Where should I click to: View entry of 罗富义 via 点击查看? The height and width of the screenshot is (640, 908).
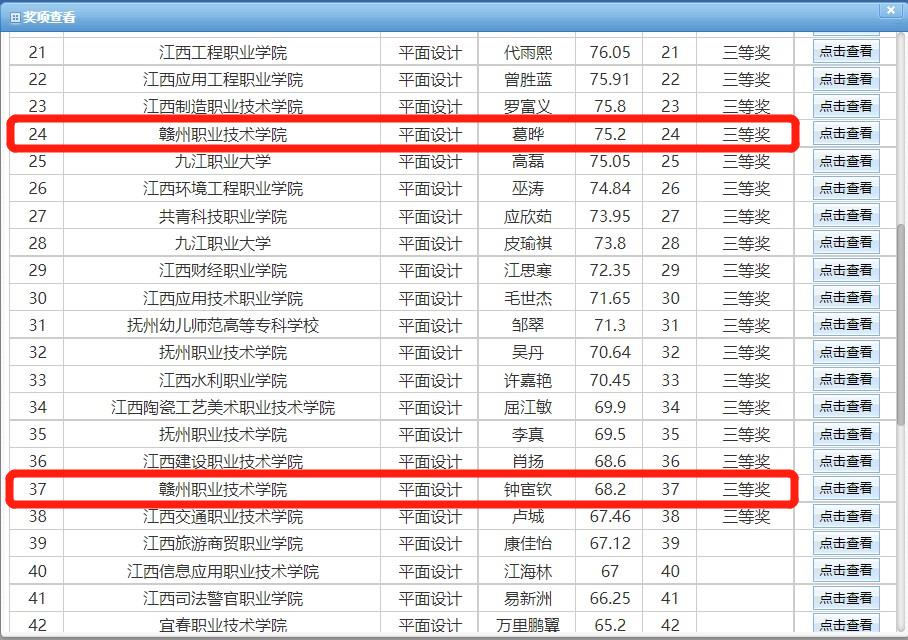[846, 106]
